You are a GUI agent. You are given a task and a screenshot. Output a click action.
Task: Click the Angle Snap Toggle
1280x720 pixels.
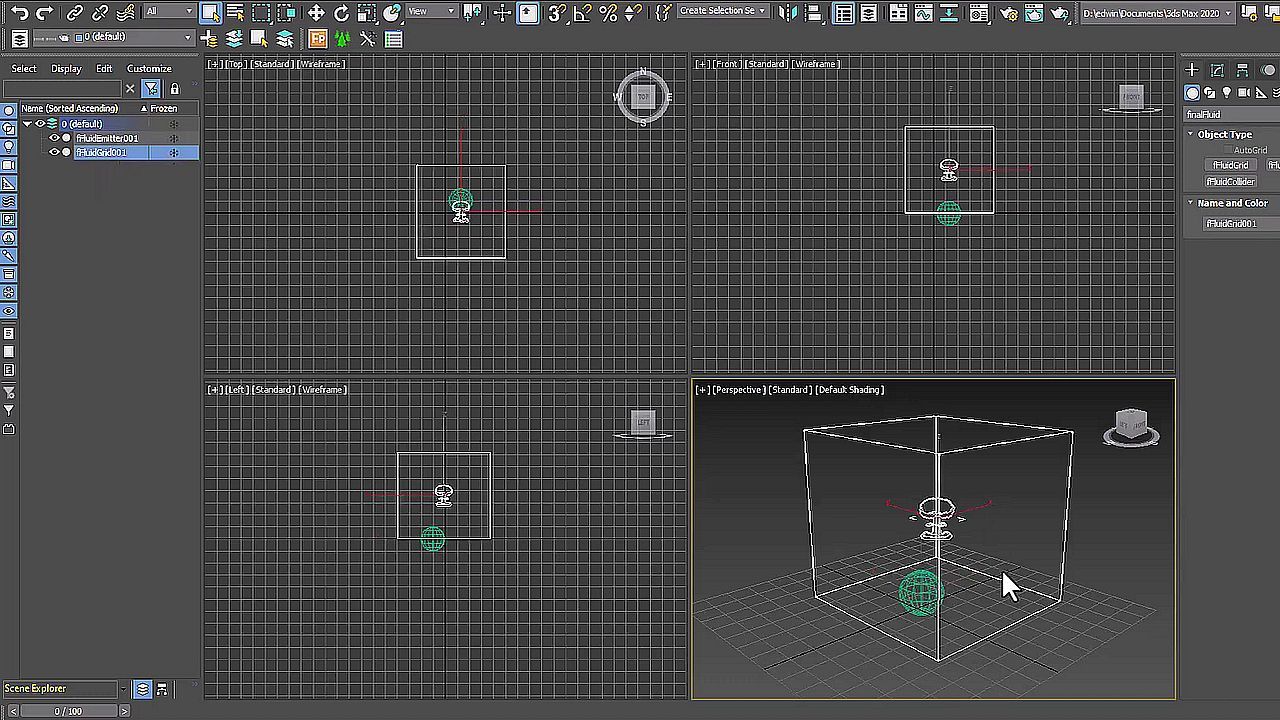(581, 11)
